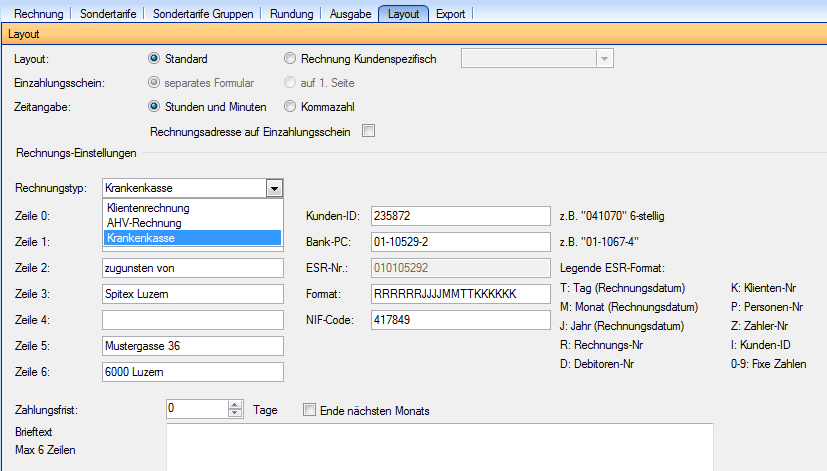
Task: Switch to the Rechnung tab
Action: coord(37,14)
